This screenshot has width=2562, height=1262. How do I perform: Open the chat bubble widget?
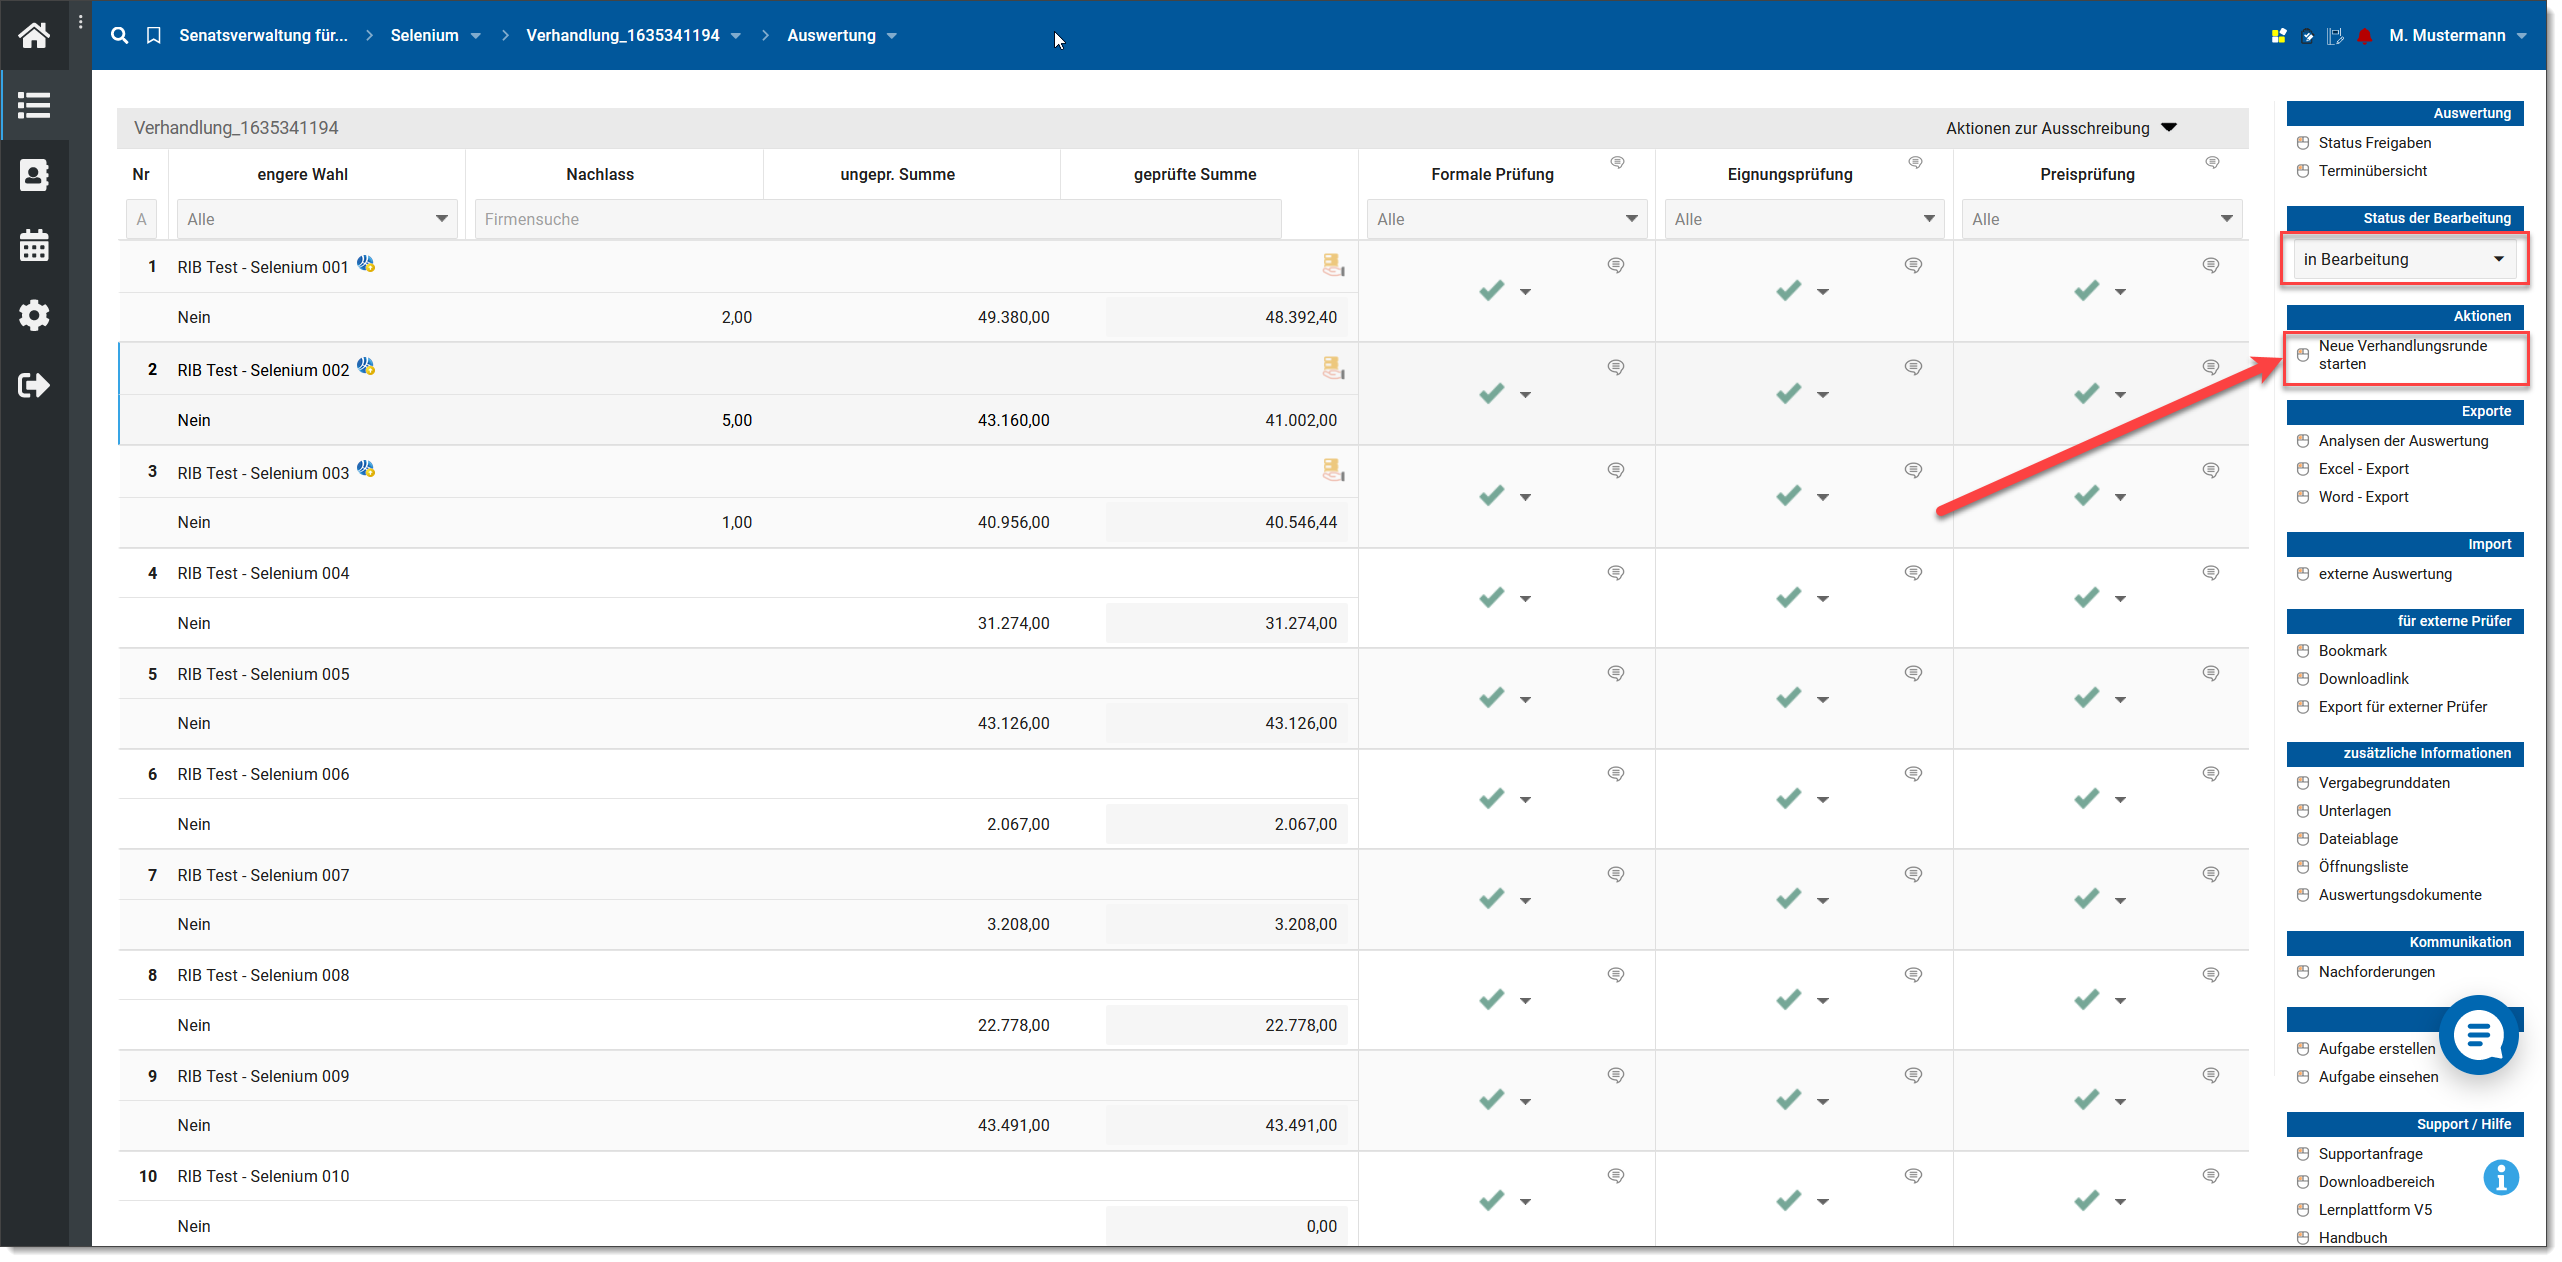[x=2478, y=1034]
